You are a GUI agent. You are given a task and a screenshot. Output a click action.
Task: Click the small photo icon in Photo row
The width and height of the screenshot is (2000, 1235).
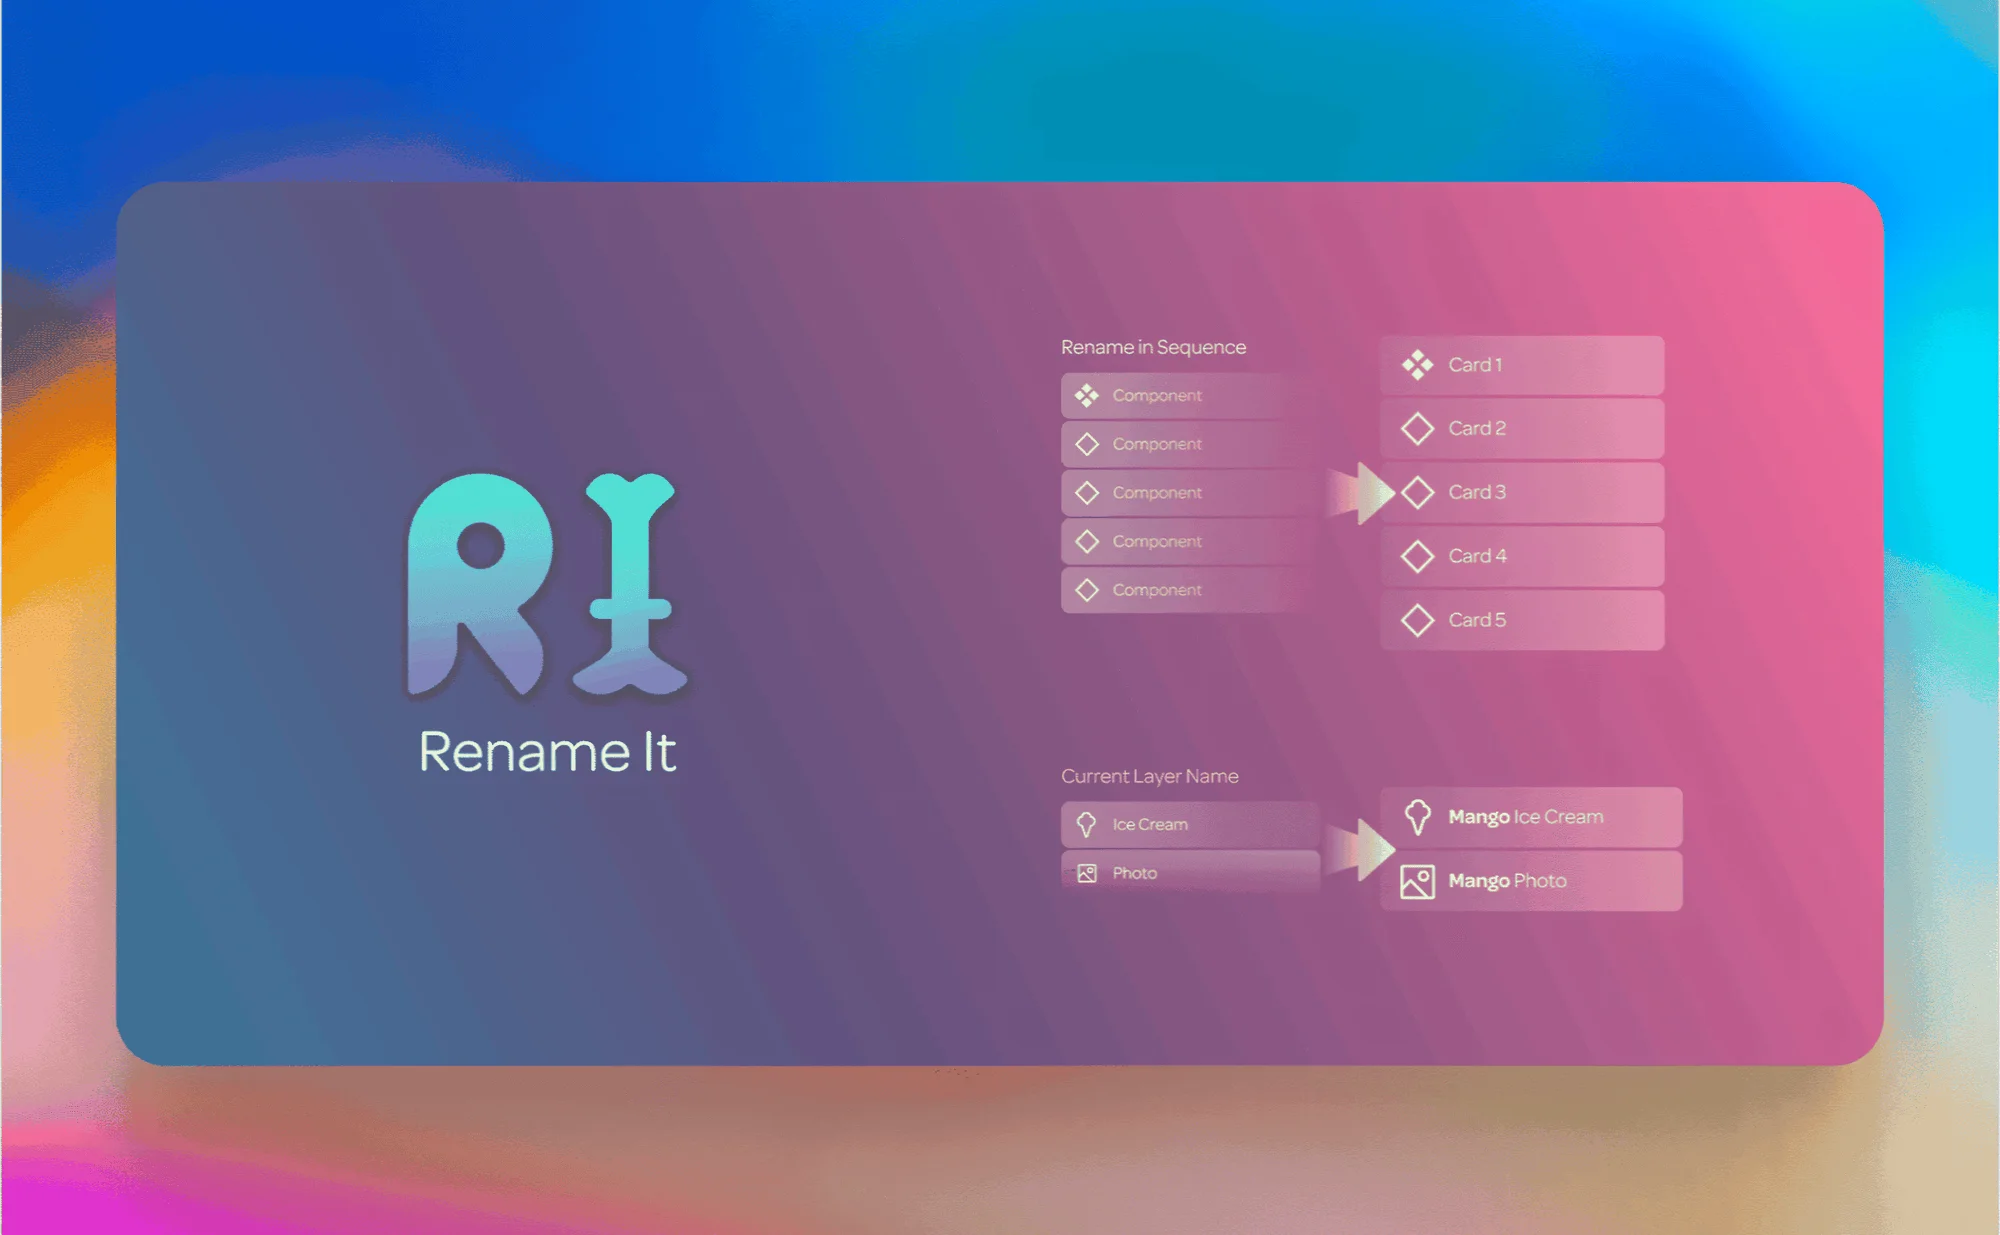point(1087,873)
